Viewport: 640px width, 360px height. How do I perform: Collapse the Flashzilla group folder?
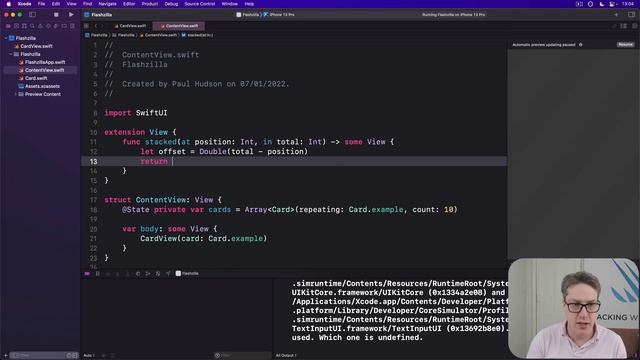11,54
